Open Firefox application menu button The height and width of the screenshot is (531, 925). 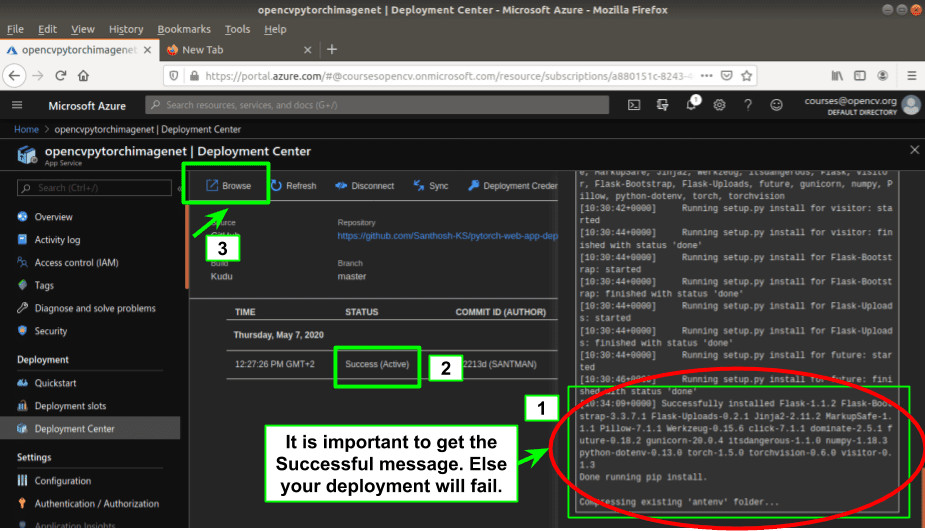[911, 76]
